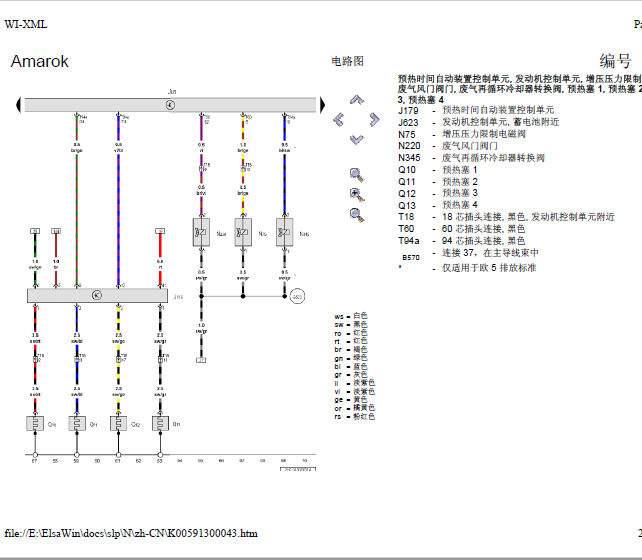This screenshot has width=642, height=560.
Task: Click color code rs = 粉红色
Action: click(355, 416)
